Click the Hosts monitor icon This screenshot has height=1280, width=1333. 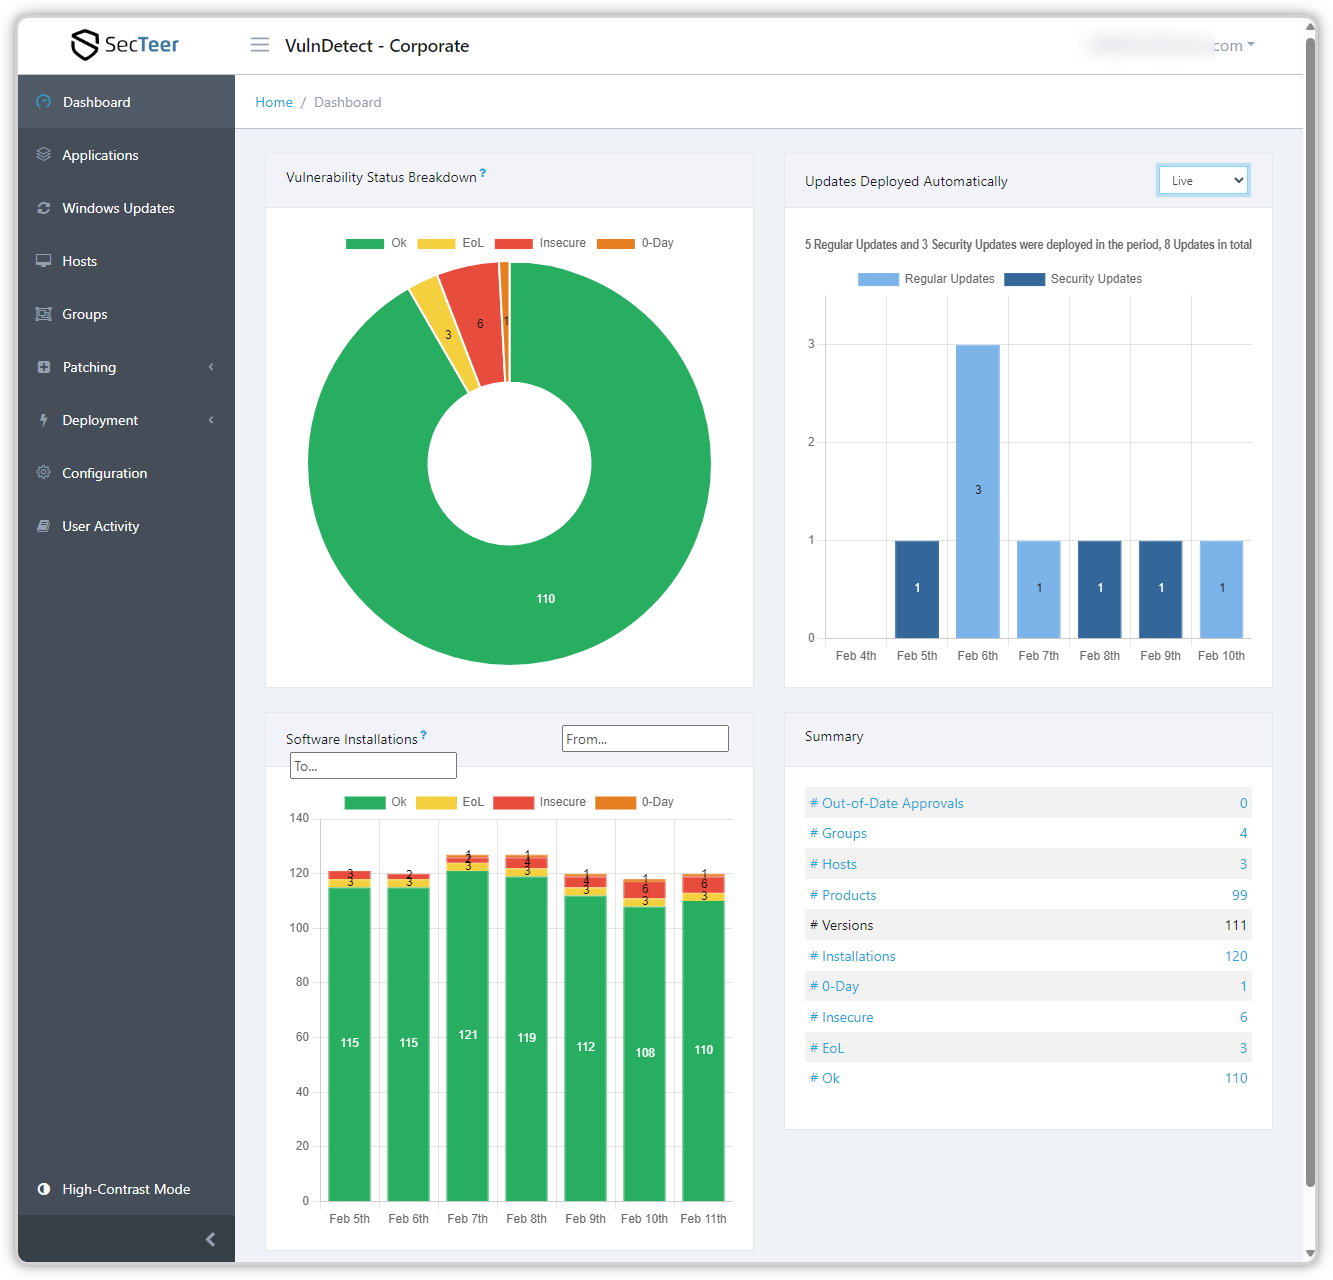pyautogui.click(x=43, y=261)
